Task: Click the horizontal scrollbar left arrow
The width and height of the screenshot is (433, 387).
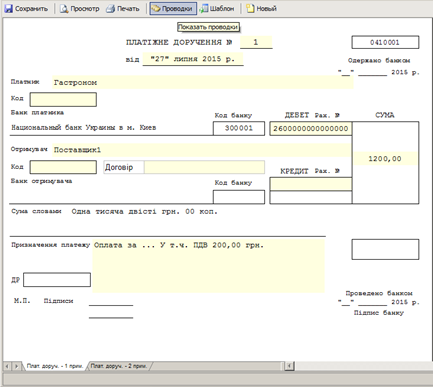Action: (289, 366)
